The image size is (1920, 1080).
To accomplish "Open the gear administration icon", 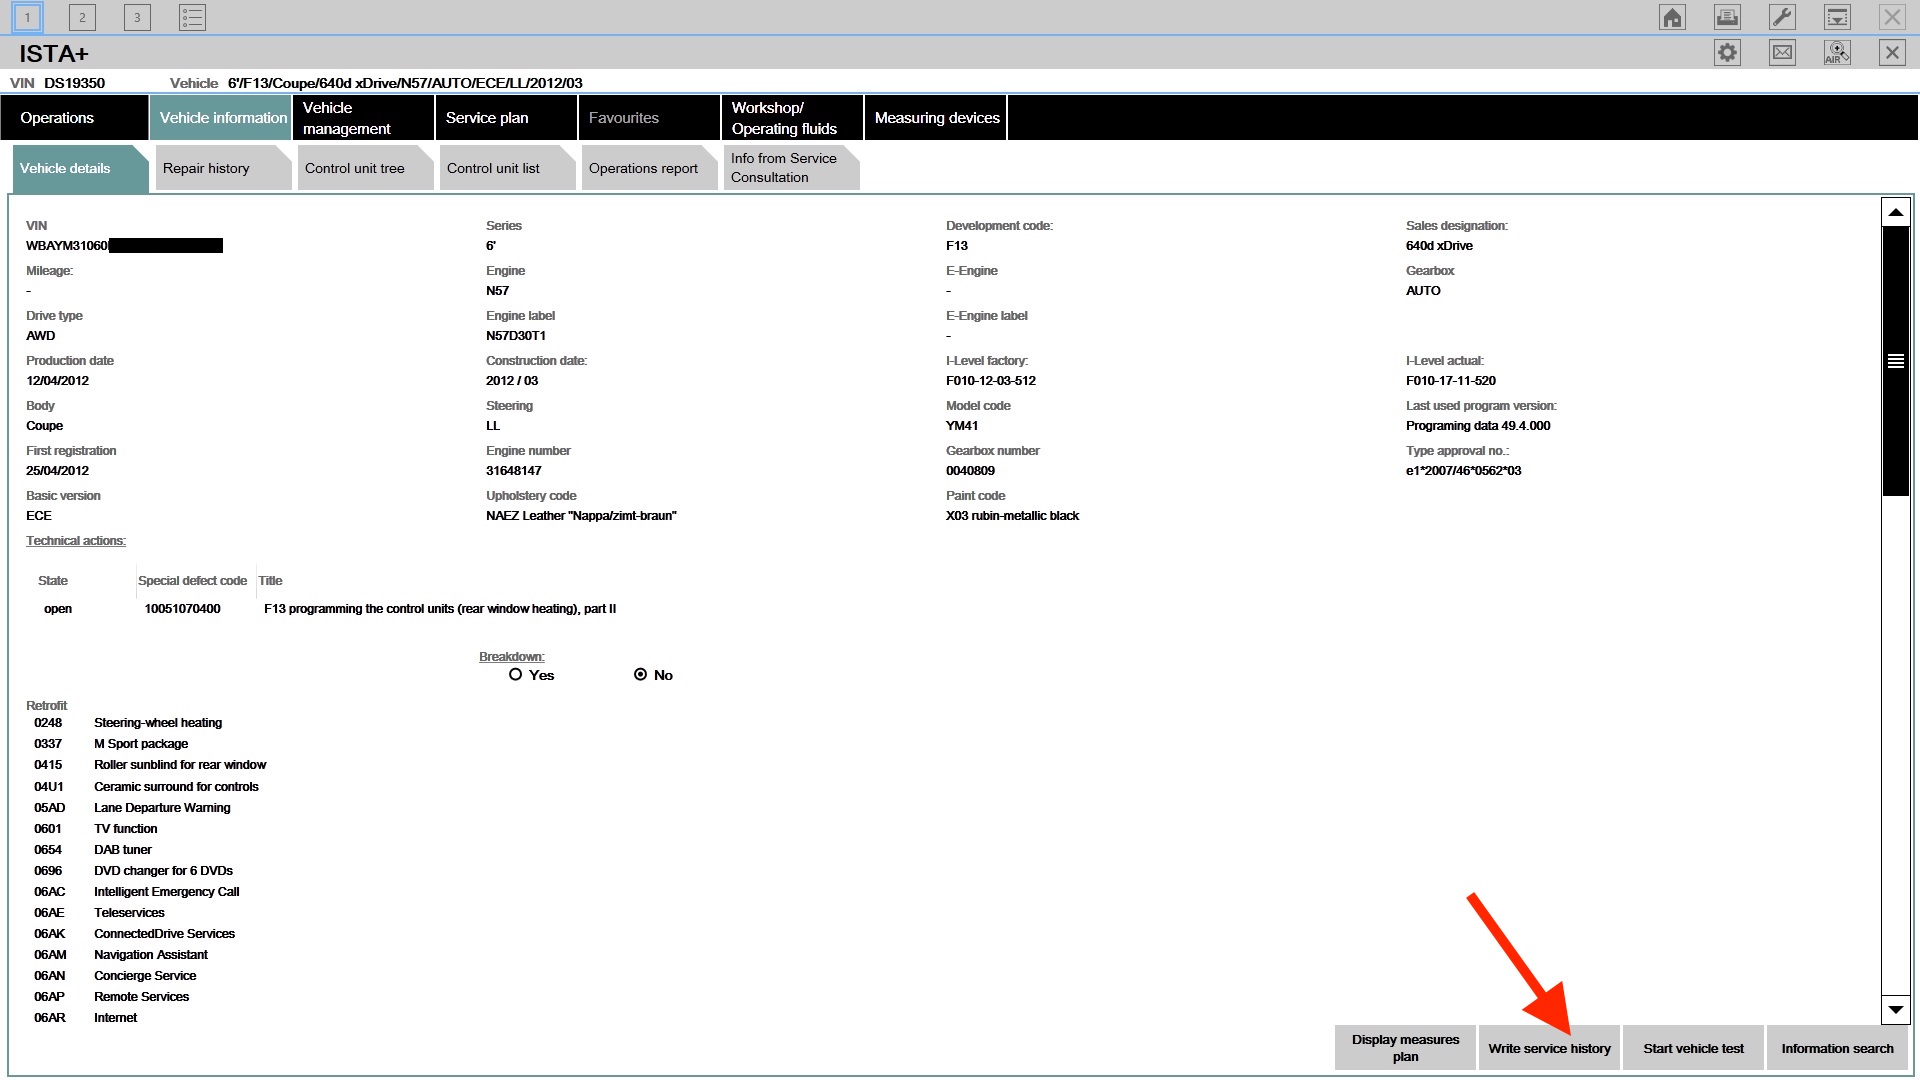I will (x=1728, y=53).
